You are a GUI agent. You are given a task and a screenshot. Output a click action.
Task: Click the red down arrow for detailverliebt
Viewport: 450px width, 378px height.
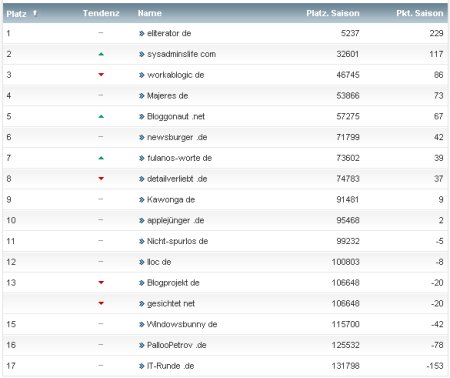pos(101,179)
